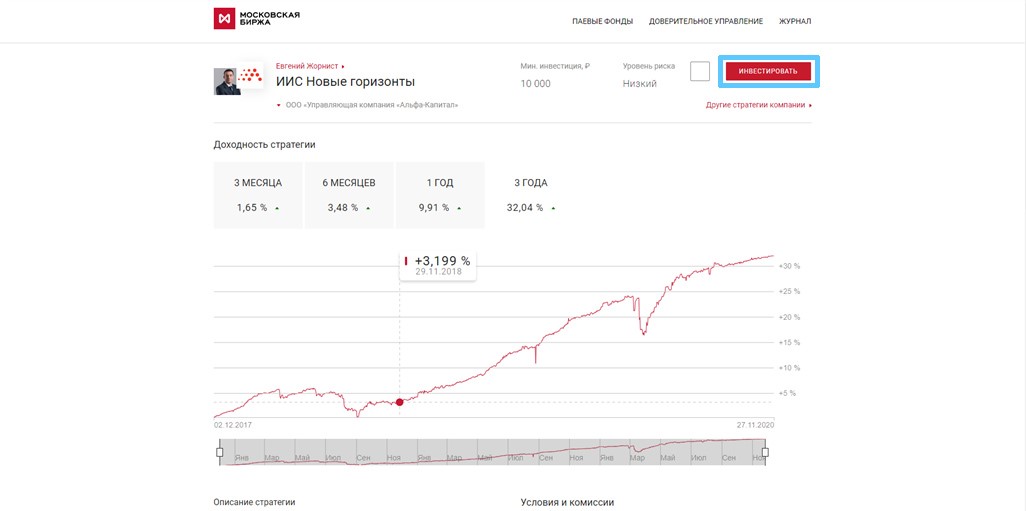Open the Евгений Жорнист manager link
The width and height of the screenshot is (1026, 511).
point(310,66)
